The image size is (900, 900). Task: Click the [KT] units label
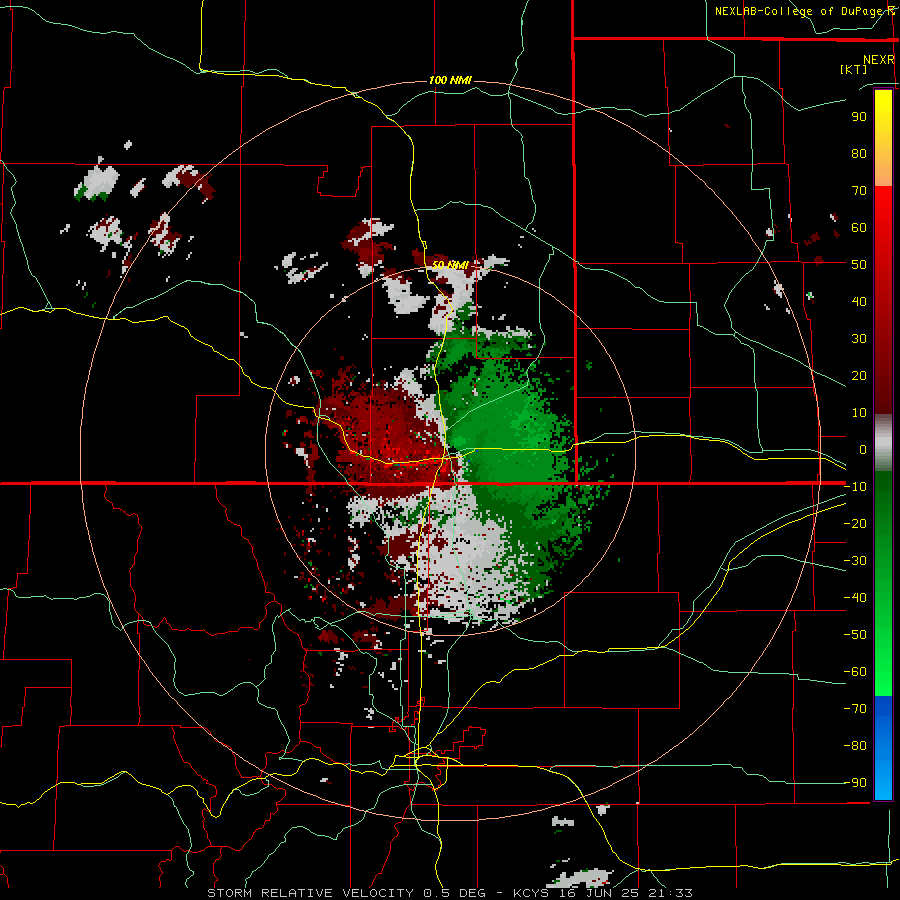(x=853, y=69)
